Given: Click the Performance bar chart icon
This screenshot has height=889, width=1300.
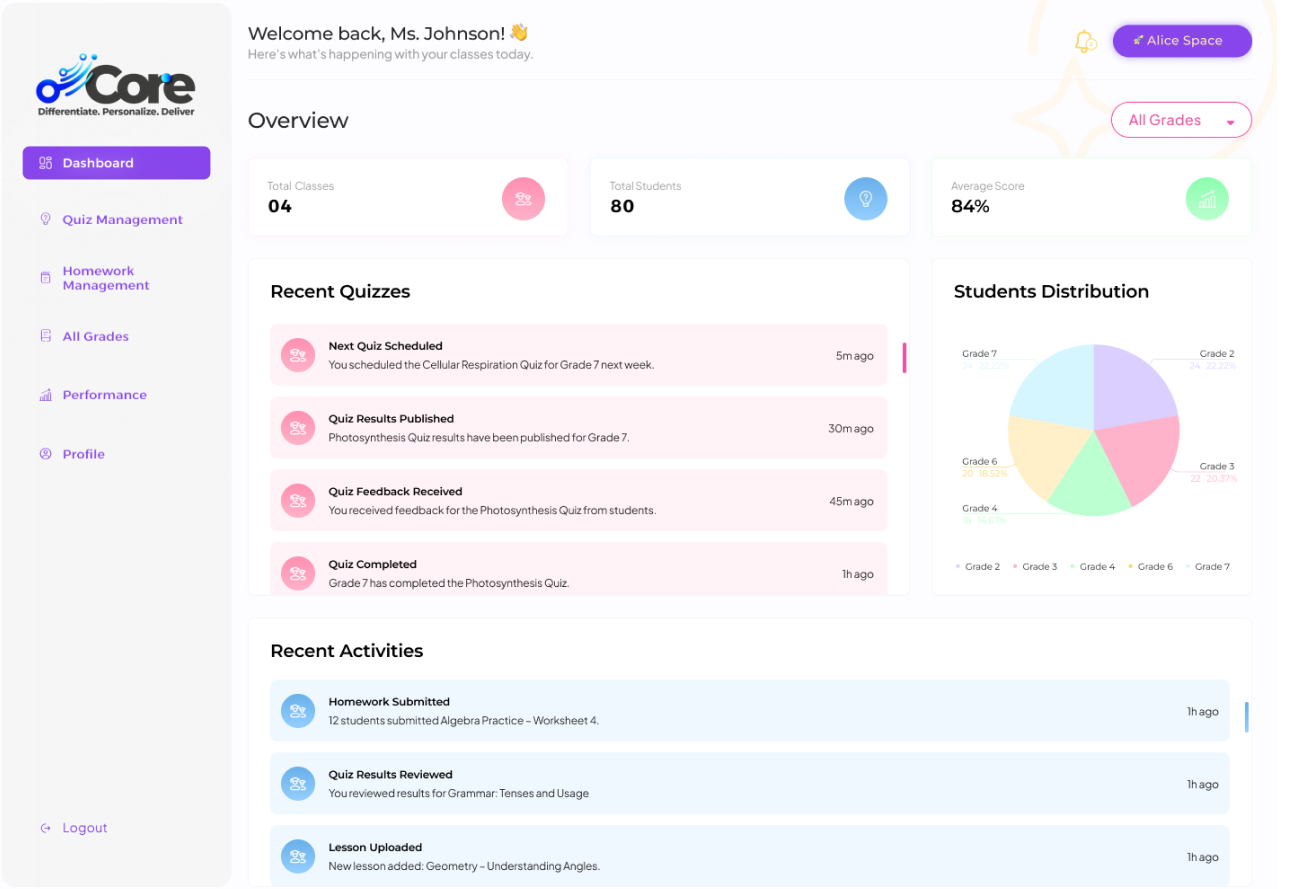Looking at the screenshot, I should [45, 395].
